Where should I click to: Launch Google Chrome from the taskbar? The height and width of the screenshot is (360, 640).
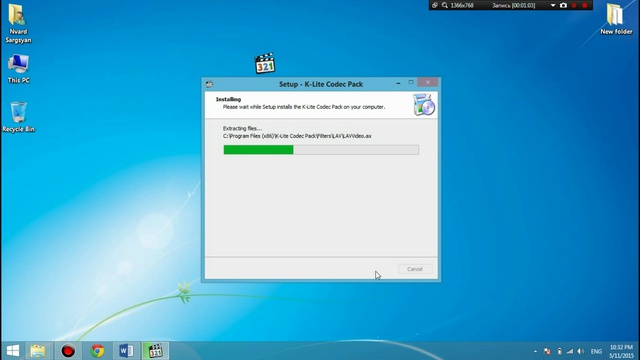[x=97, y=351]
